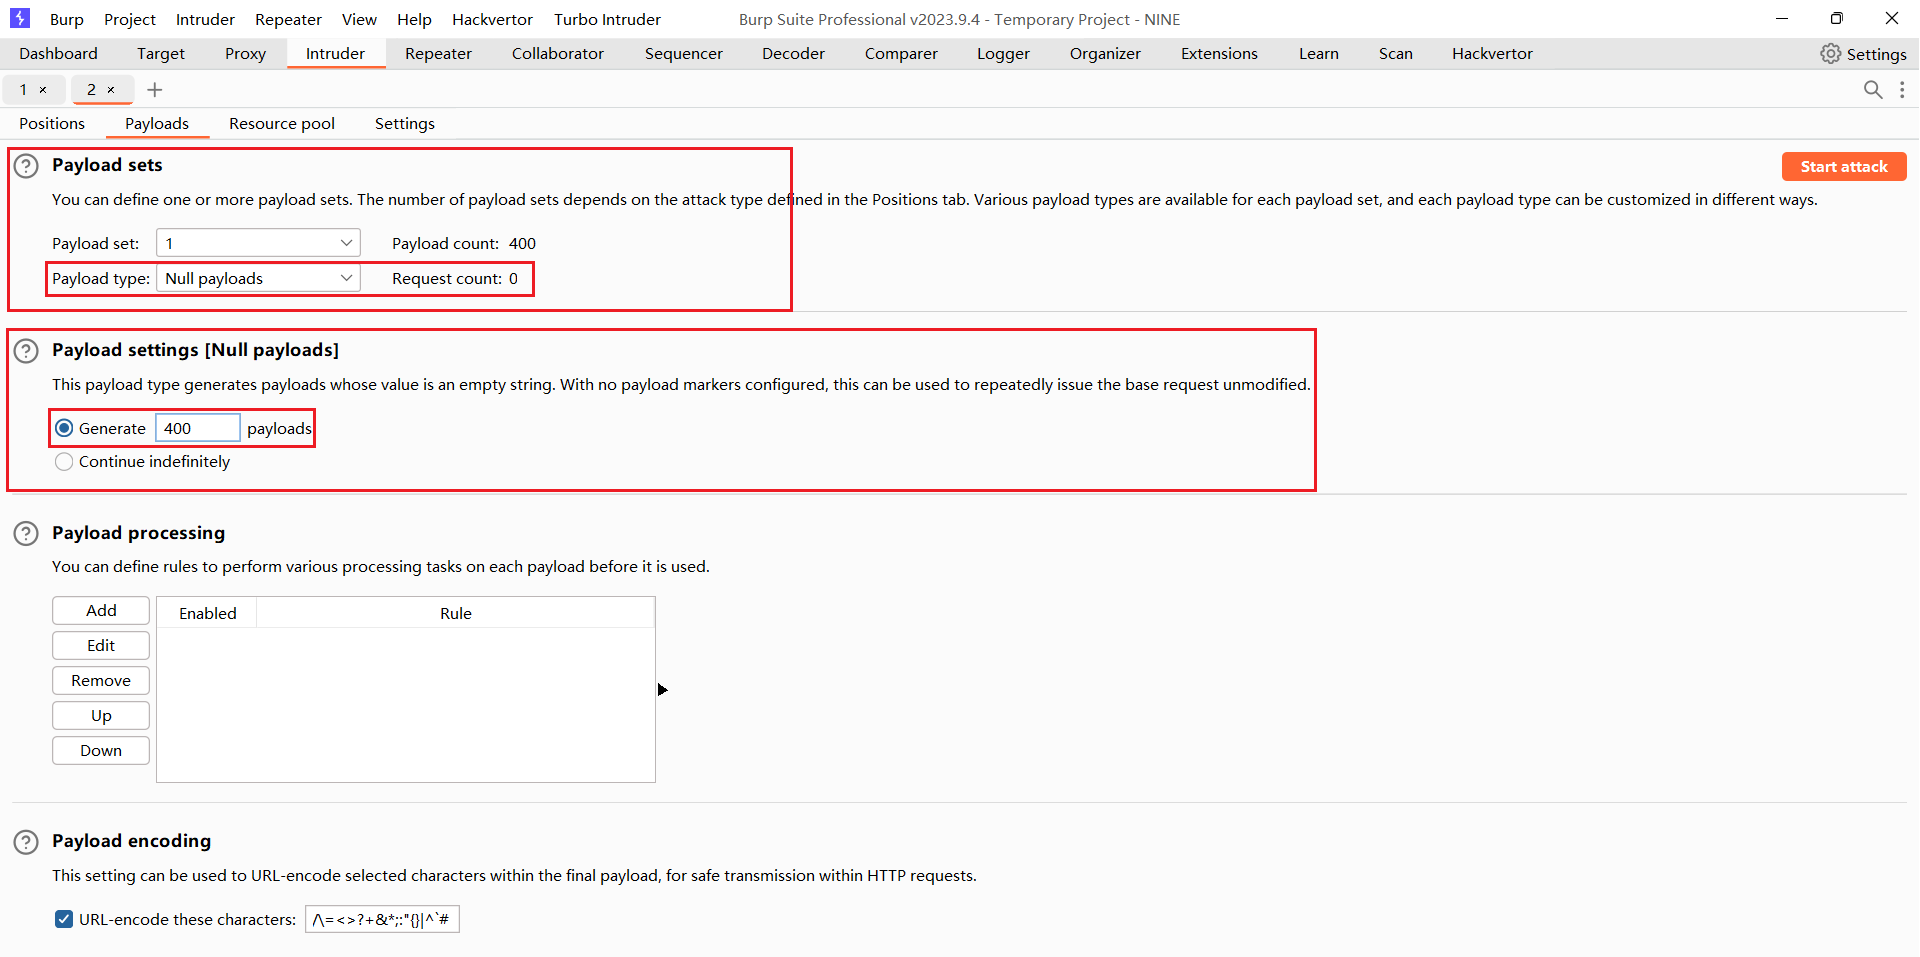Open help for Payload settings

tap(26, 351)
